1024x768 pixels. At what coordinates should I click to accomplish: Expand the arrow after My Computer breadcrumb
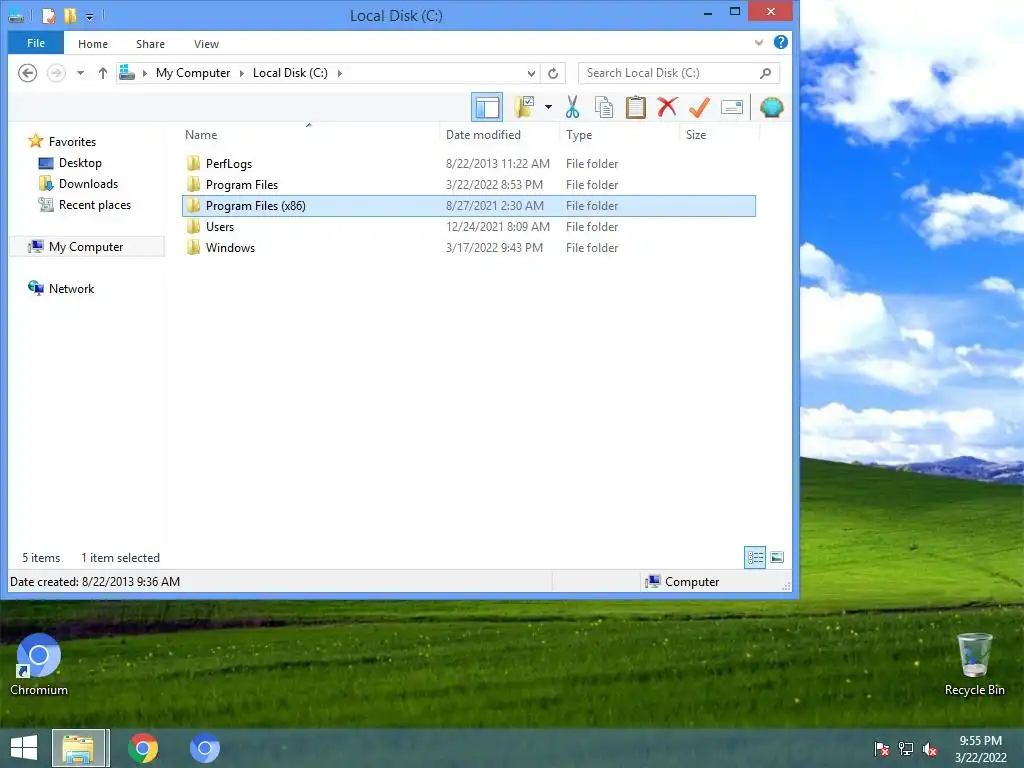242,73
